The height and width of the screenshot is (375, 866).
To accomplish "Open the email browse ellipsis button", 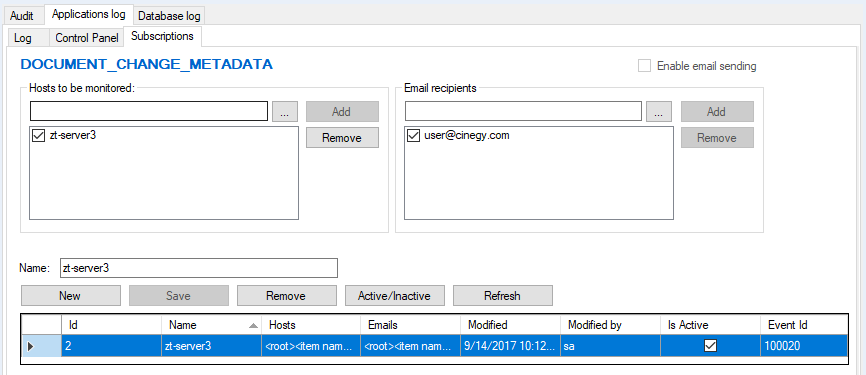I will [659, 111].
